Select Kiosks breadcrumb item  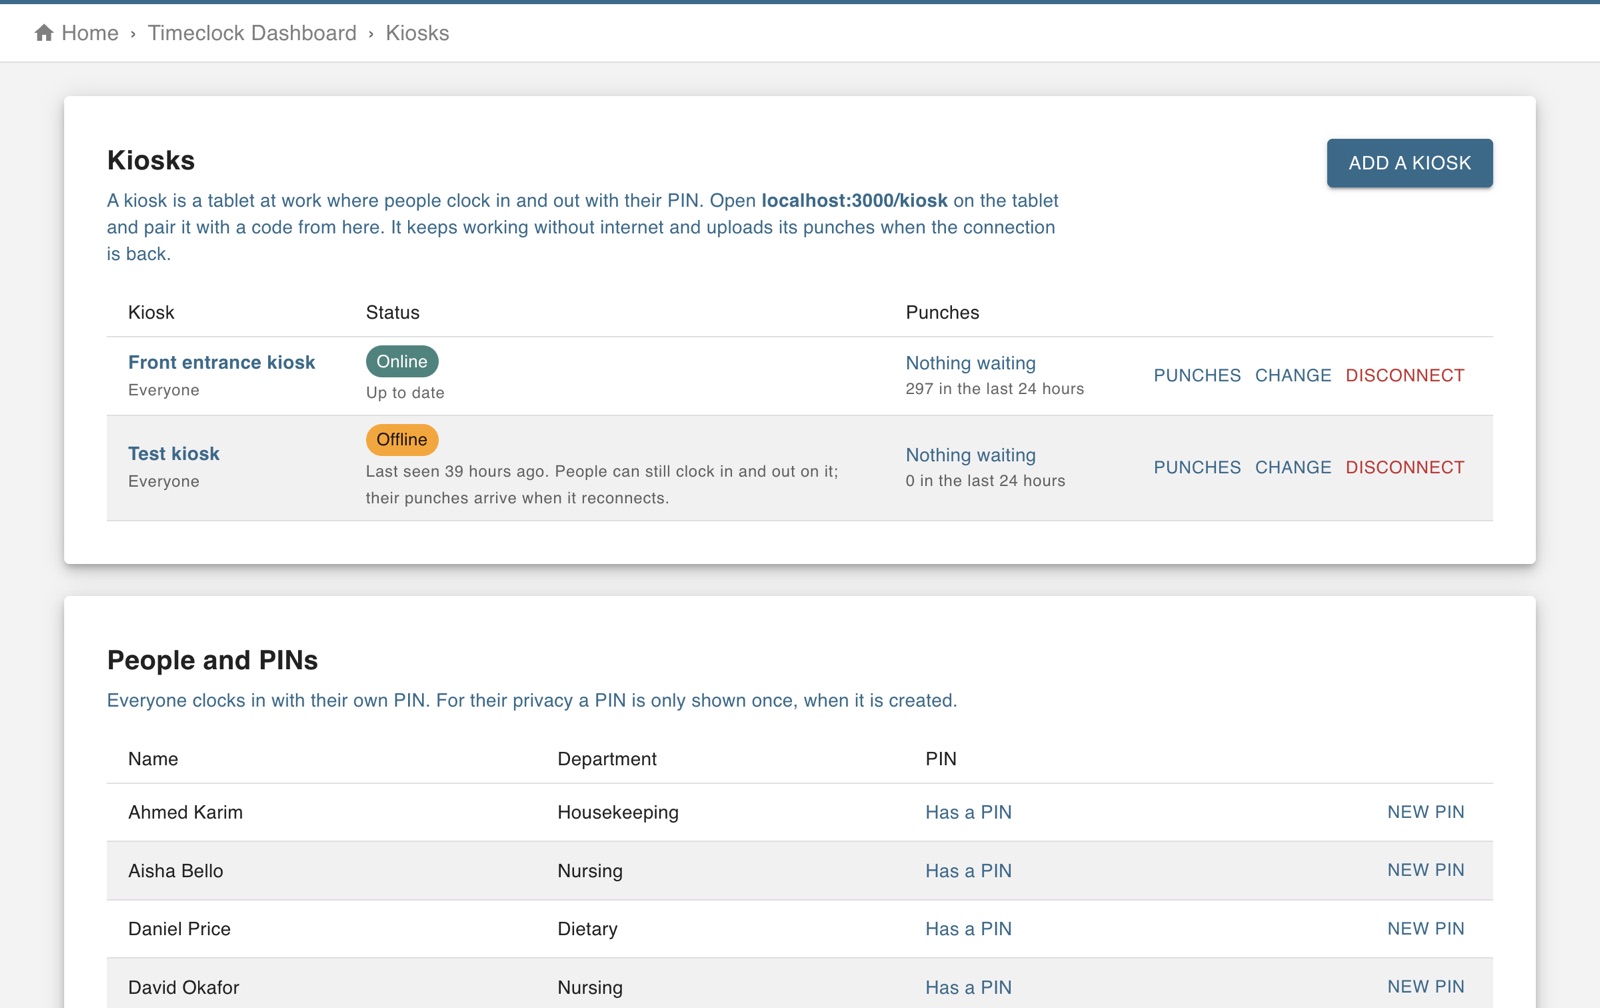[417, 33]
